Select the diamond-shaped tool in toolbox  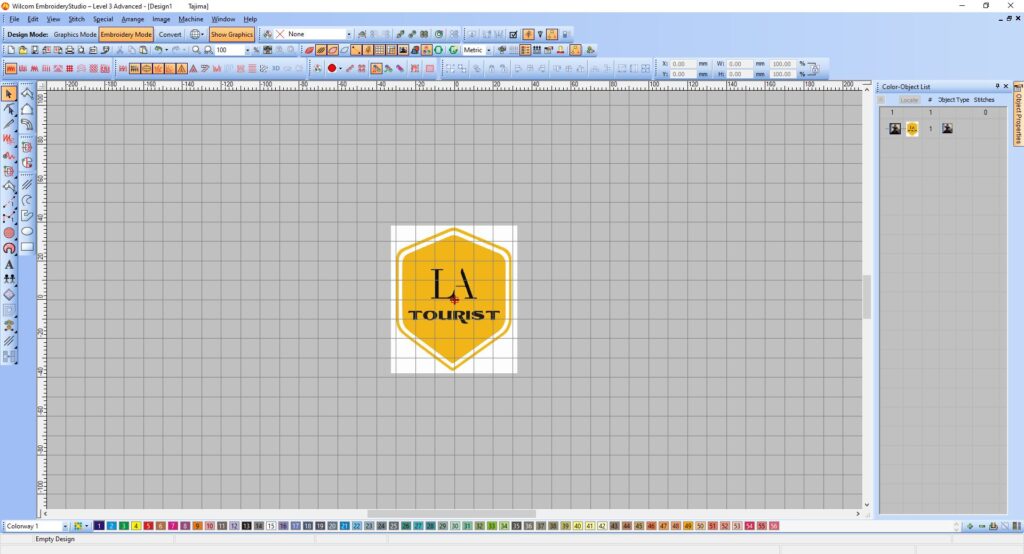pyautogui.click(x=9, y=295)
